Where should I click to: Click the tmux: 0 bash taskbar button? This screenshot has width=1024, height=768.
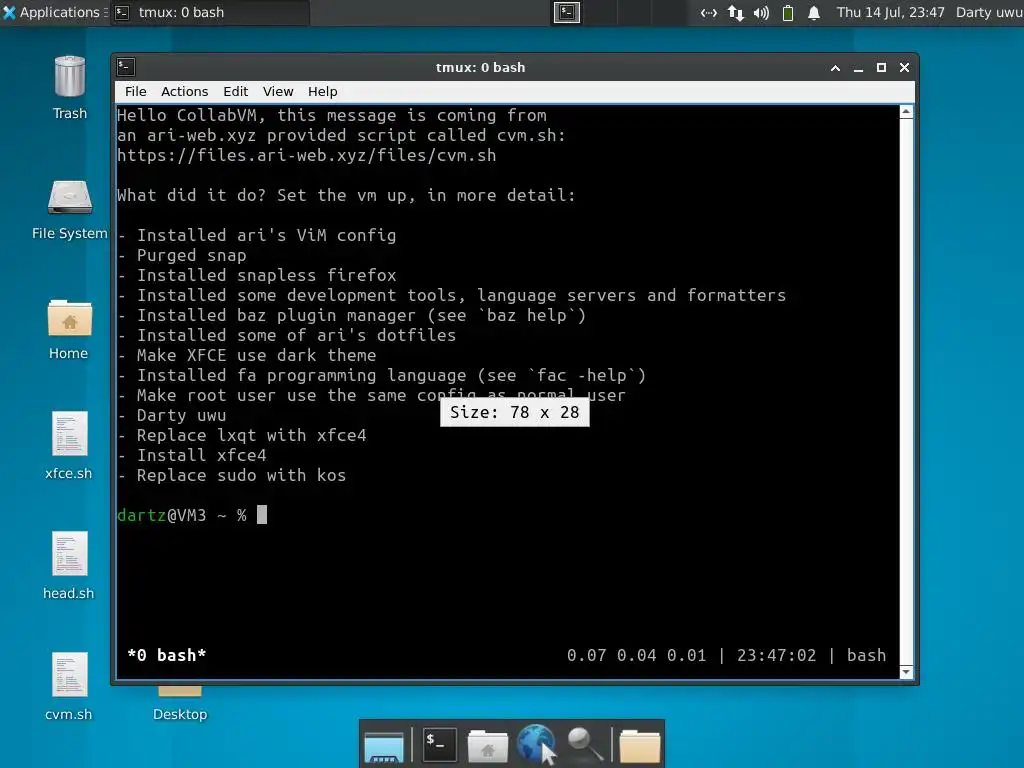pos(209,12)
